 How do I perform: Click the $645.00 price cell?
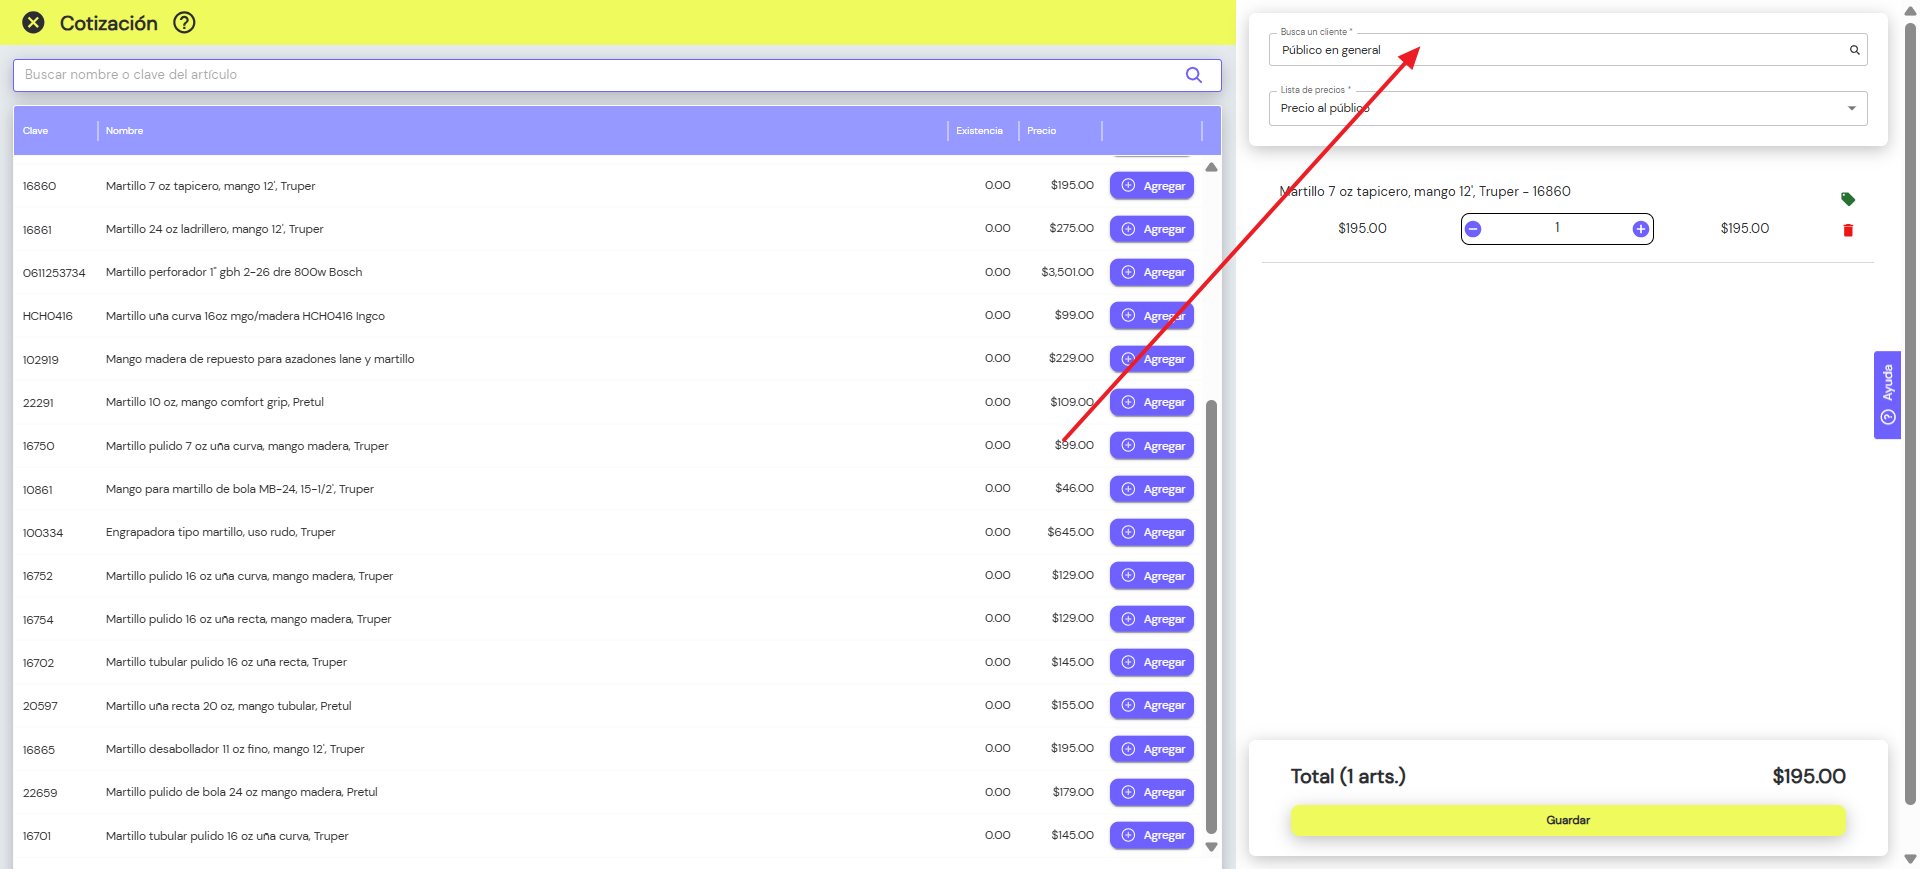(1070, 532)
